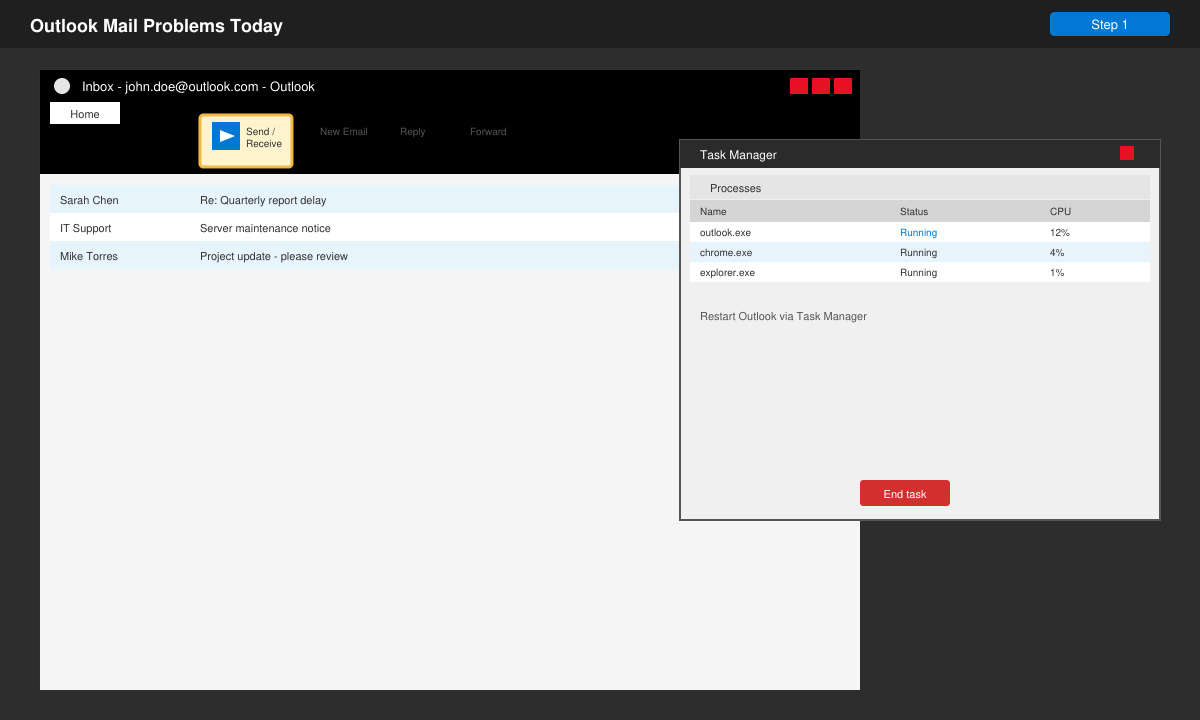
Task: Select the chrome.exe process row
Action: click(920, 252)
